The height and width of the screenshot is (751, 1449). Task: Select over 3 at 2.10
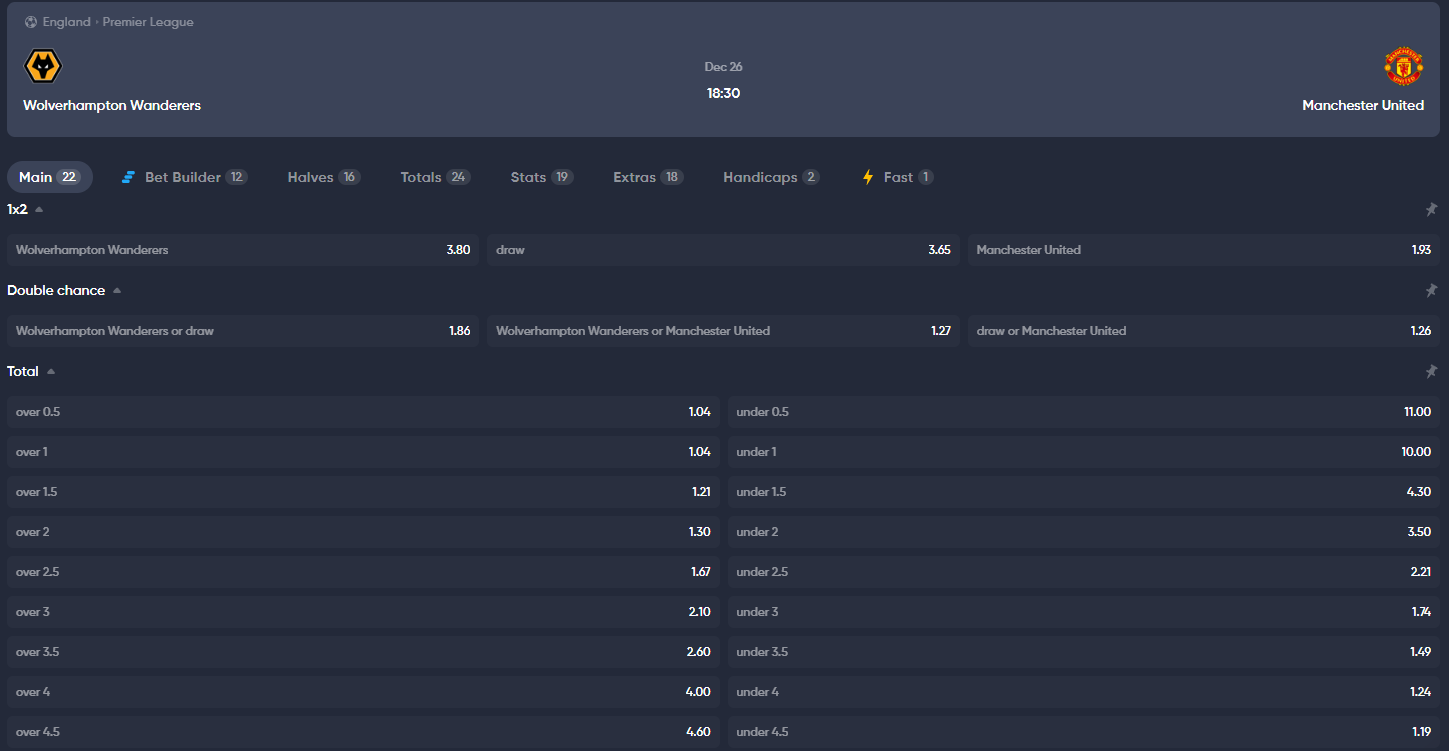point(363,612)
